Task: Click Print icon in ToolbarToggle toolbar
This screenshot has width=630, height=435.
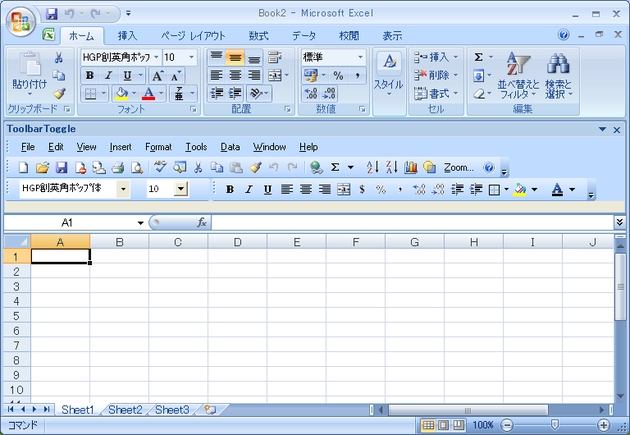Action: pos(118,167)
